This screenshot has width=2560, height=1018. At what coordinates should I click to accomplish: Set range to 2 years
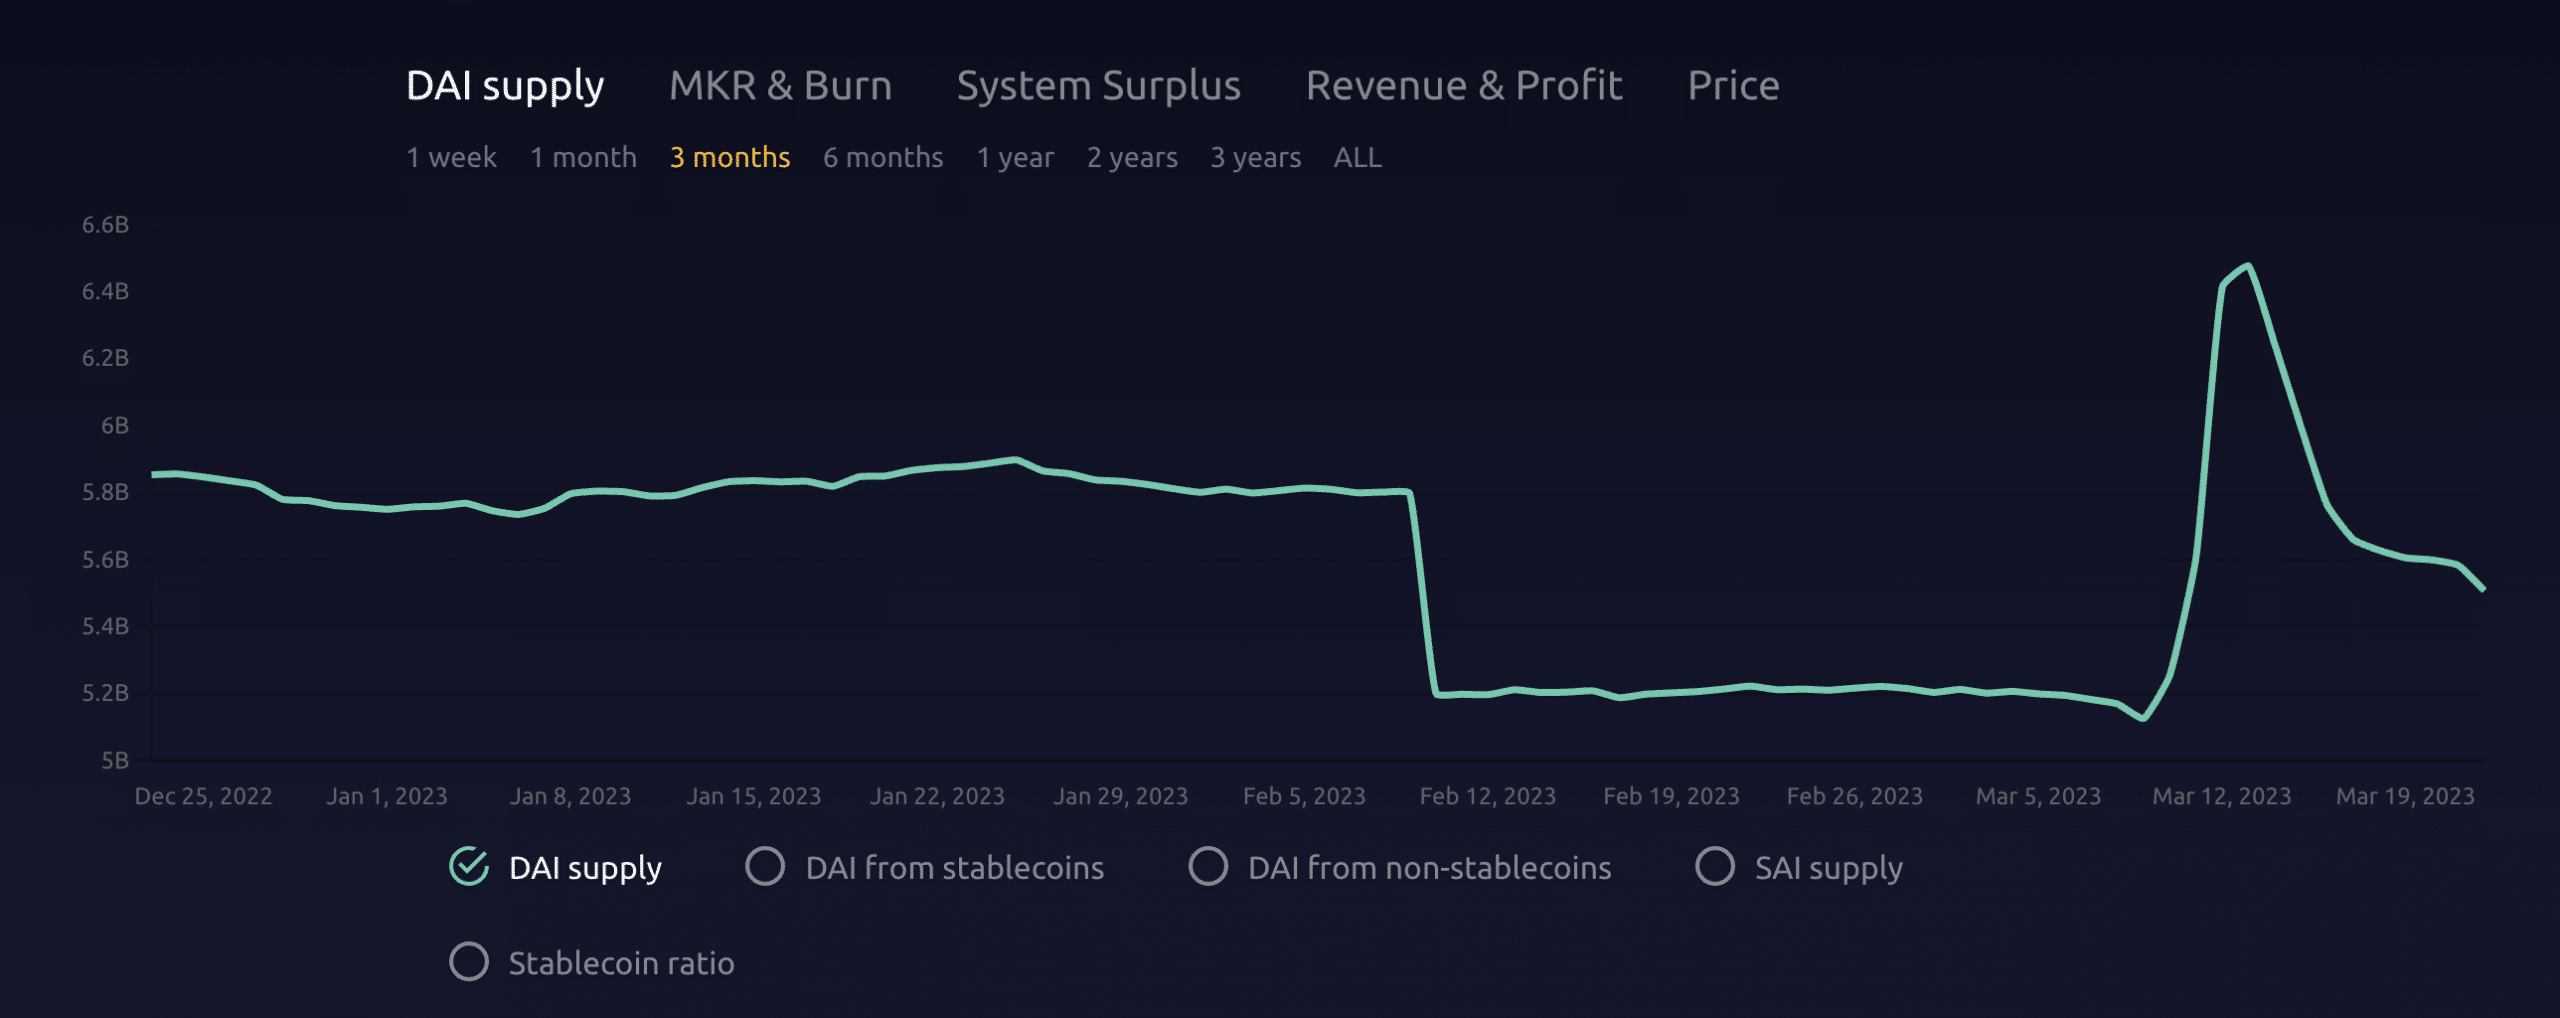[1132, 158]
